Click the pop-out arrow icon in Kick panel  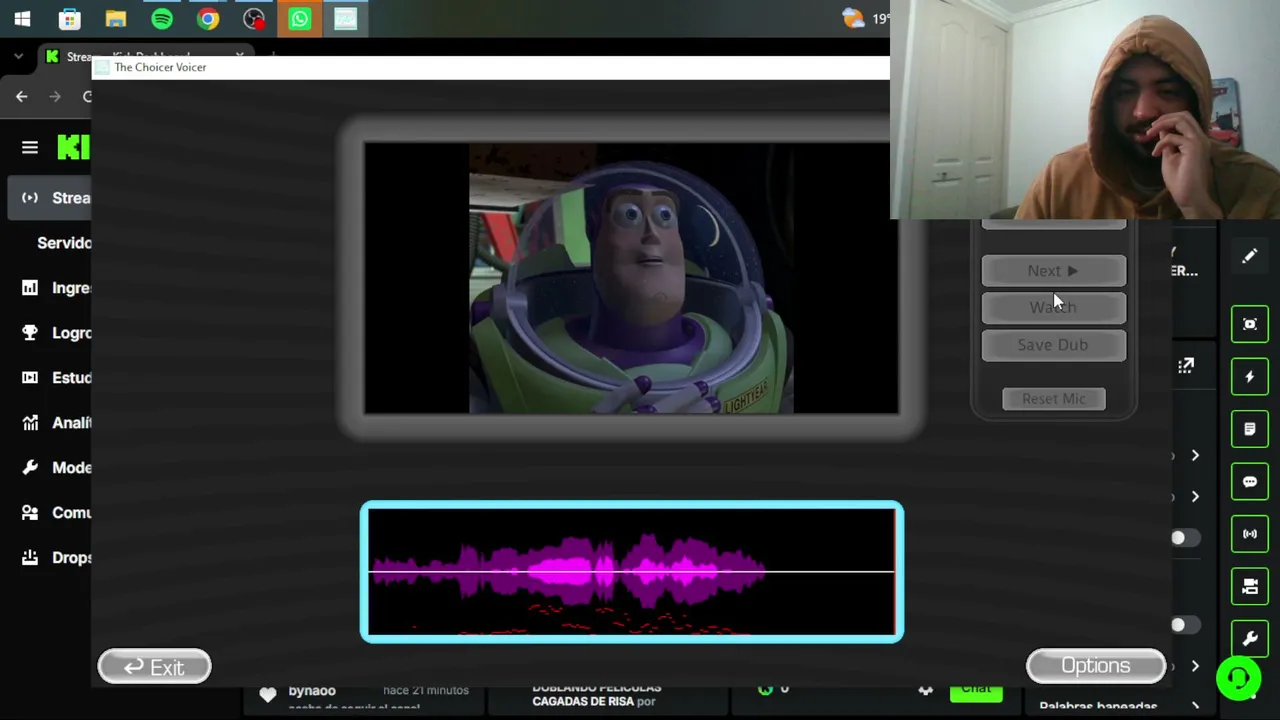(1186, 367)
